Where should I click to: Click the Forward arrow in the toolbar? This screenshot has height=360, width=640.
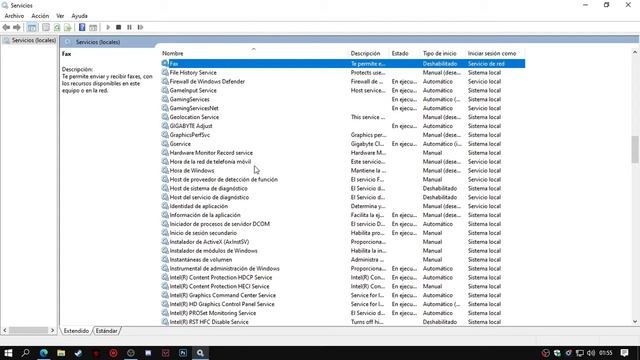click(17, 27)
